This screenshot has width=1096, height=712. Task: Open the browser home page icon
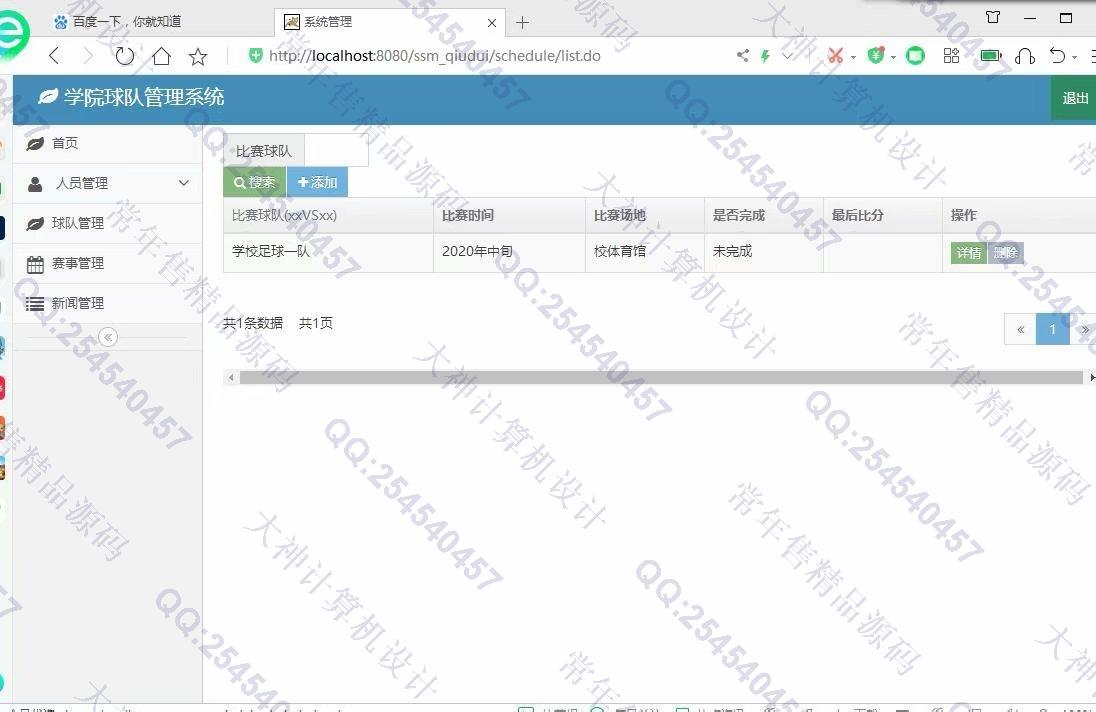click(161, 55)
